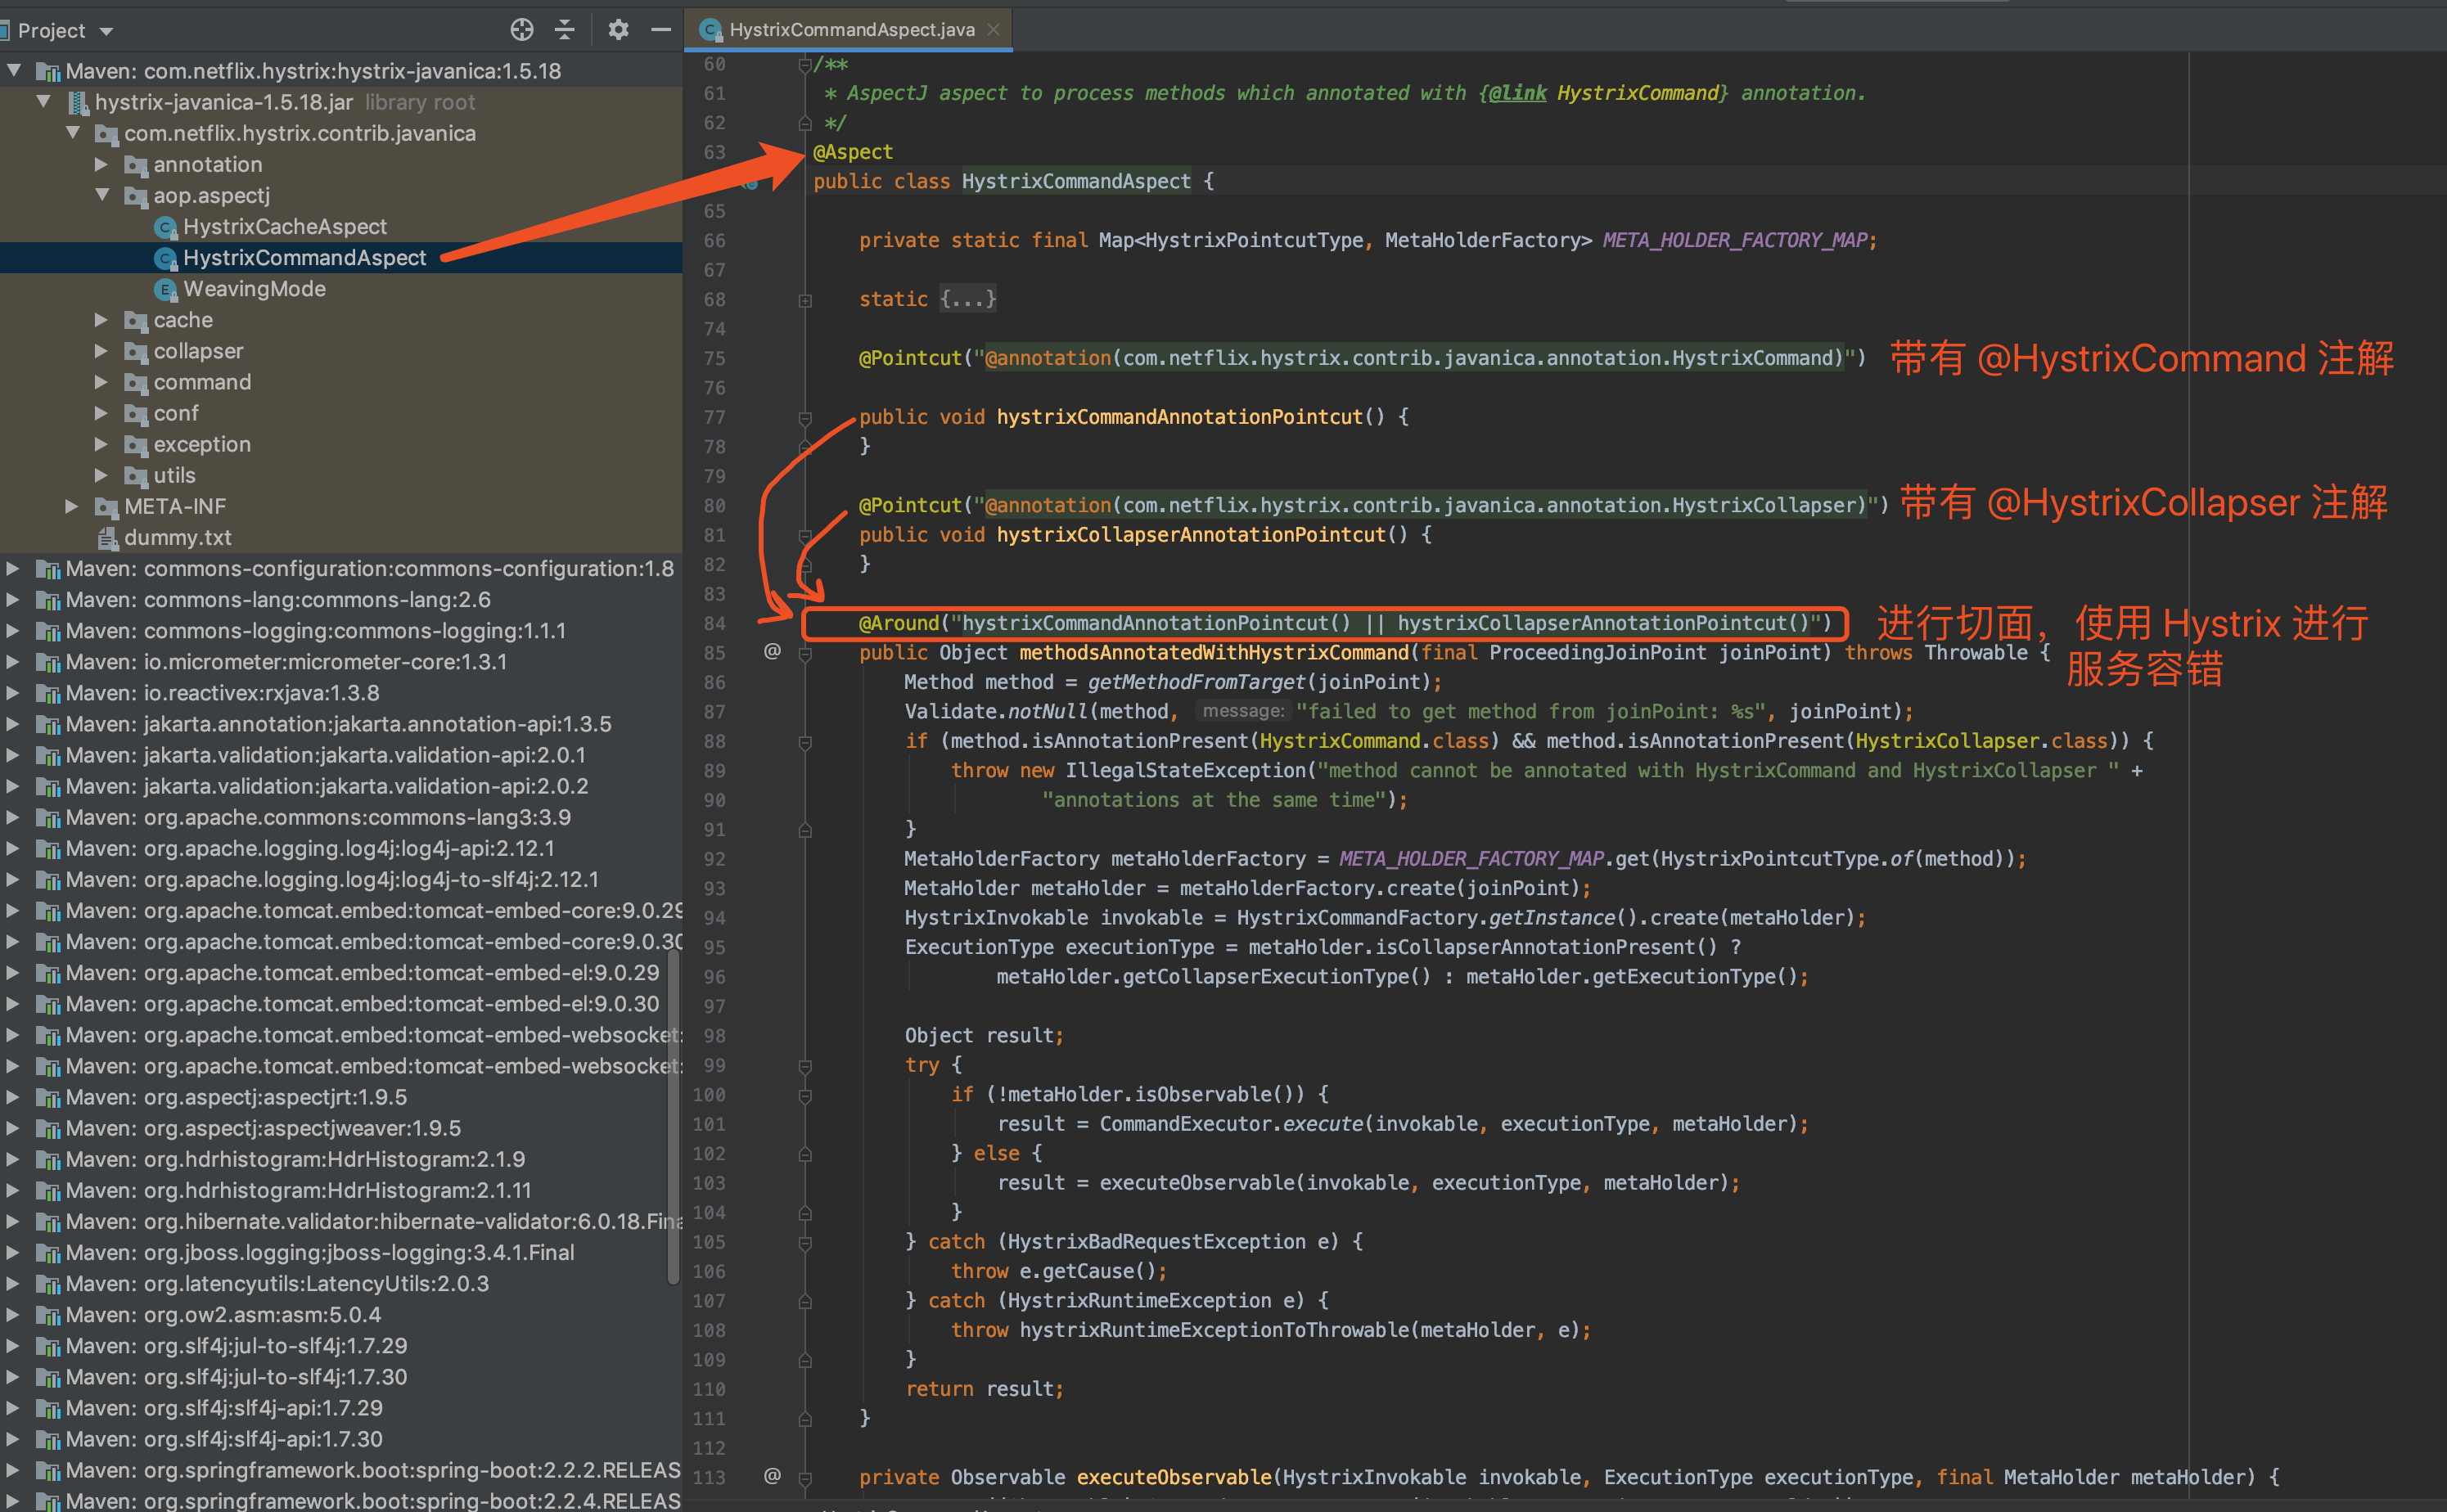
Task: Hide the Project panel with minus icon
Action: pyautogui.click(x=660, y=30)
